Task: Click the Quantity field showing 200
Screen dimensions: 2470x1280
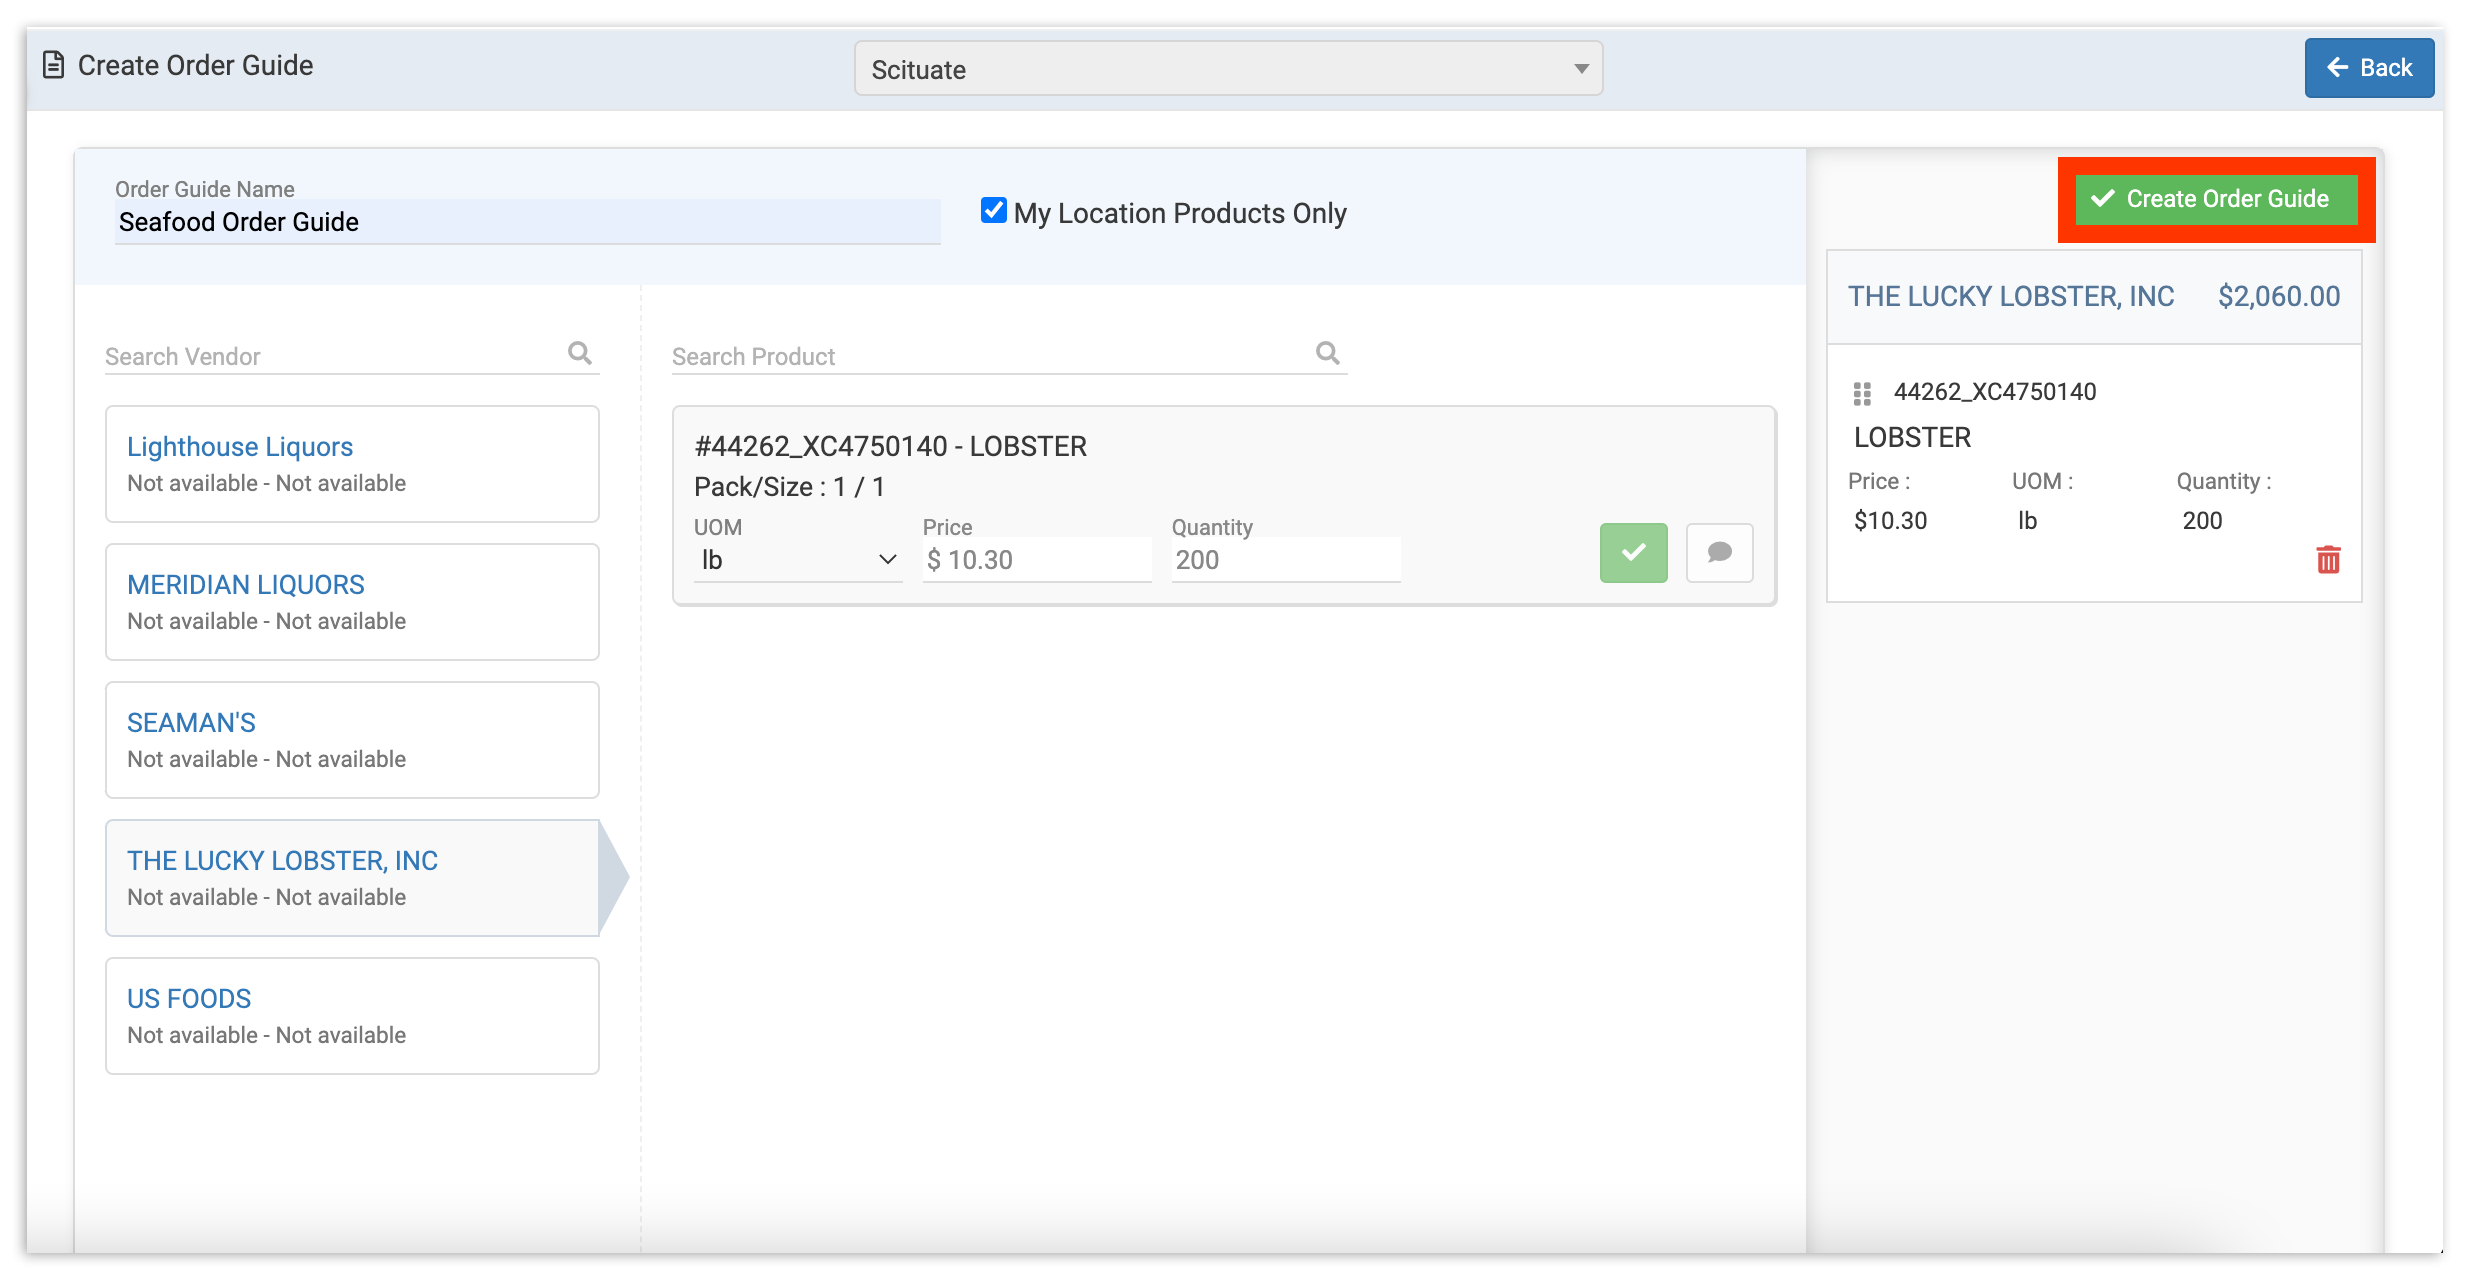Action: tap(1285, 559)
